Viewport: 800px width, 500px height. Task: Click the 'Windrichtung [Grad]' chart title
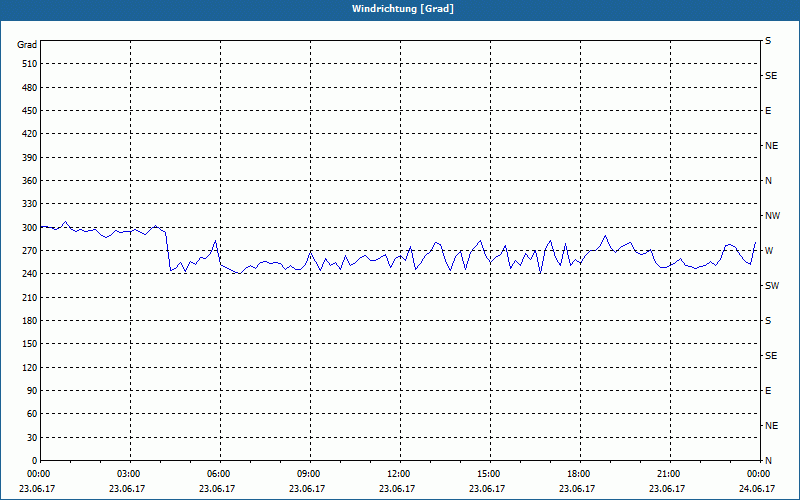[403, 9]
